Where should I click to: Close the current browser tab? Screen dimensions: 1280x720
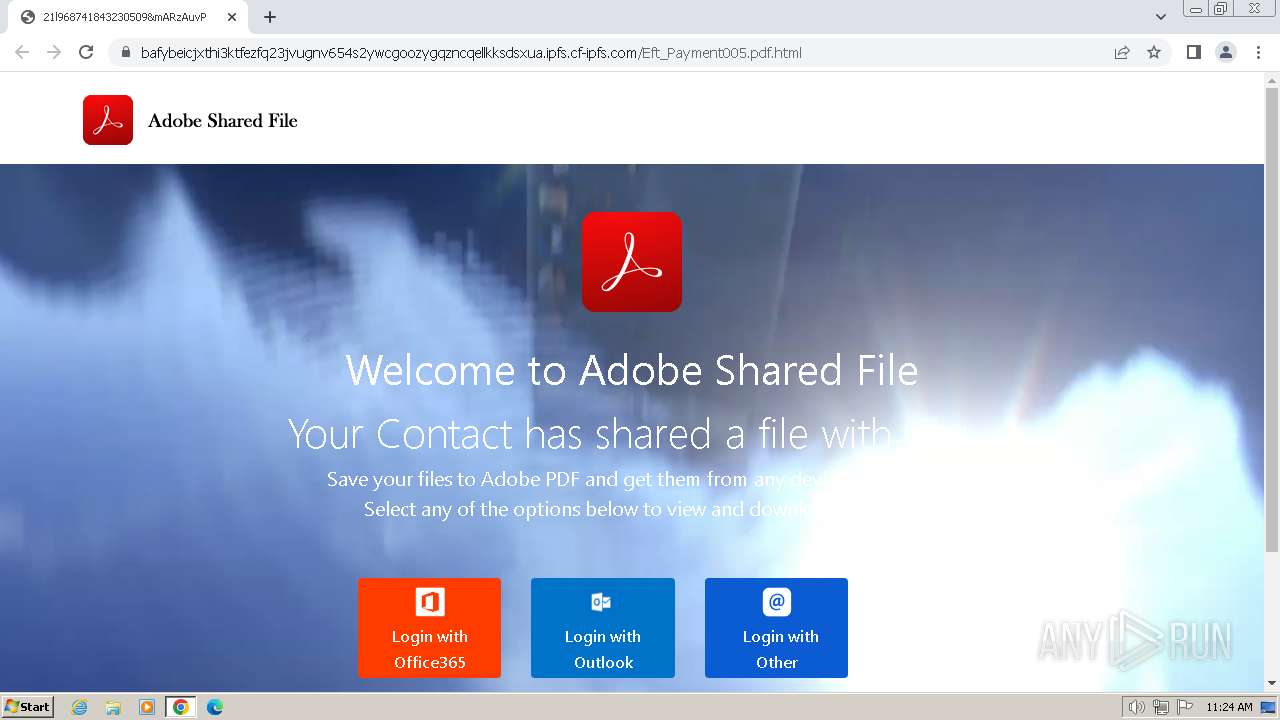click(x=231, y=17)
